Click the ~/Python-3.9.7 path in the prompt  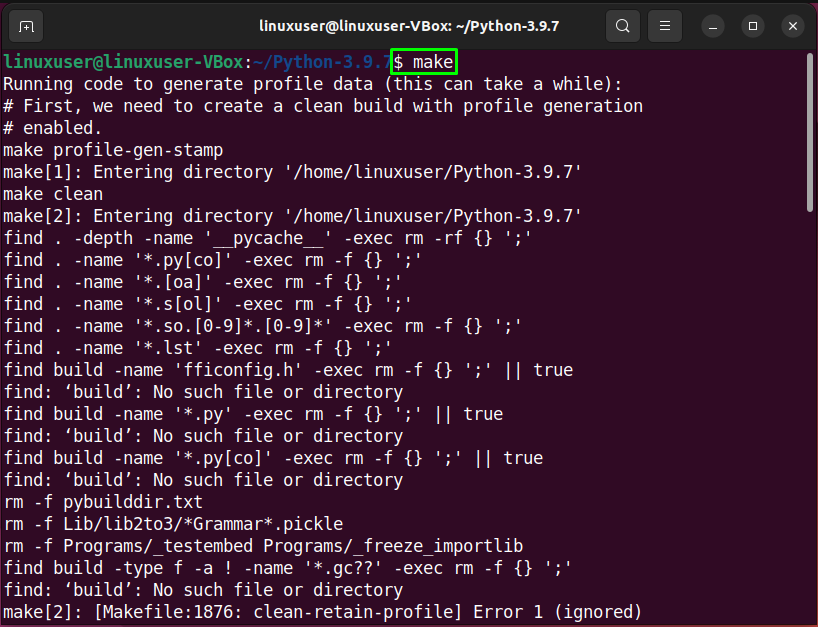coord(317,62)
